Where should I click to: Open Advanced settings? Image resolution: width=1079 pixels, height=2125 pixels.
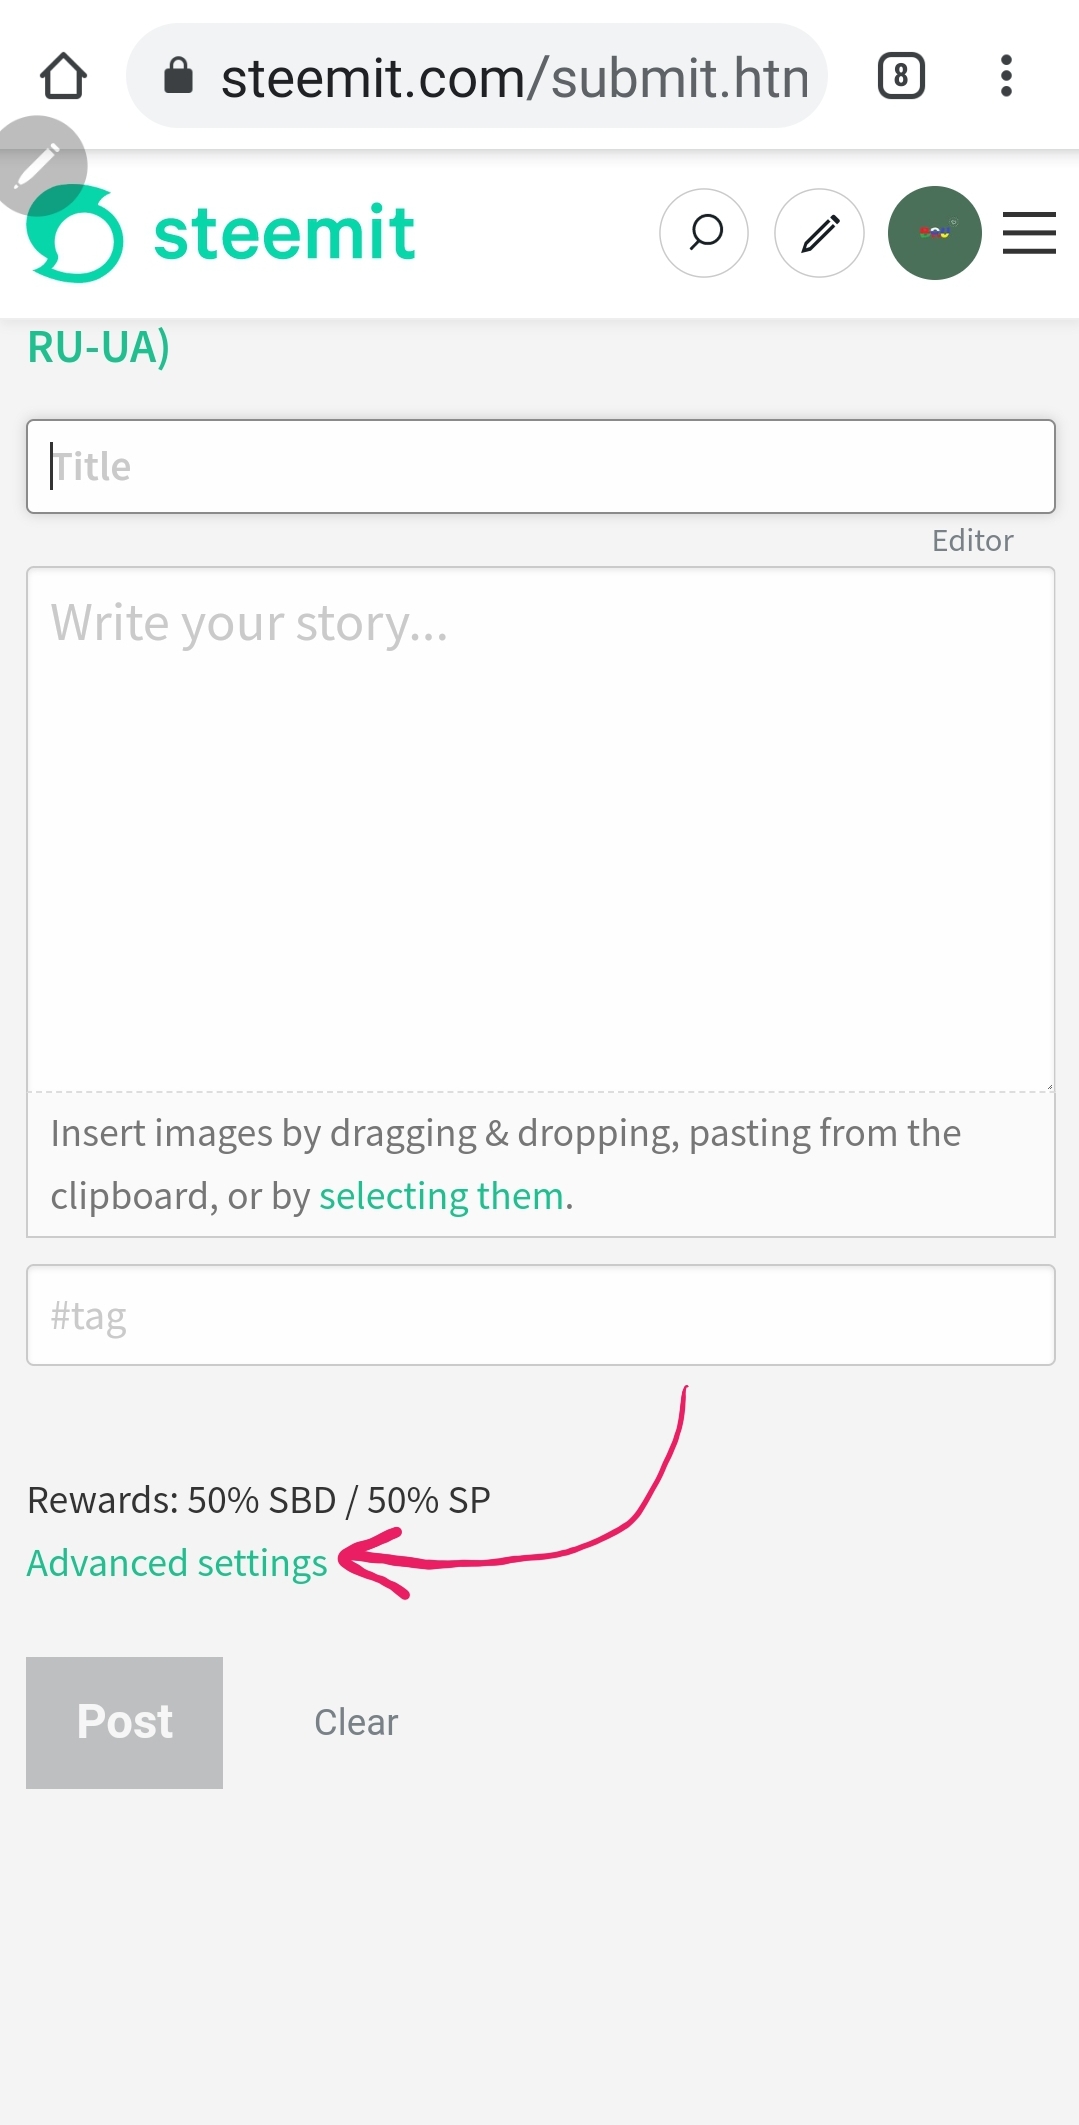click(x=177, y=1563)
